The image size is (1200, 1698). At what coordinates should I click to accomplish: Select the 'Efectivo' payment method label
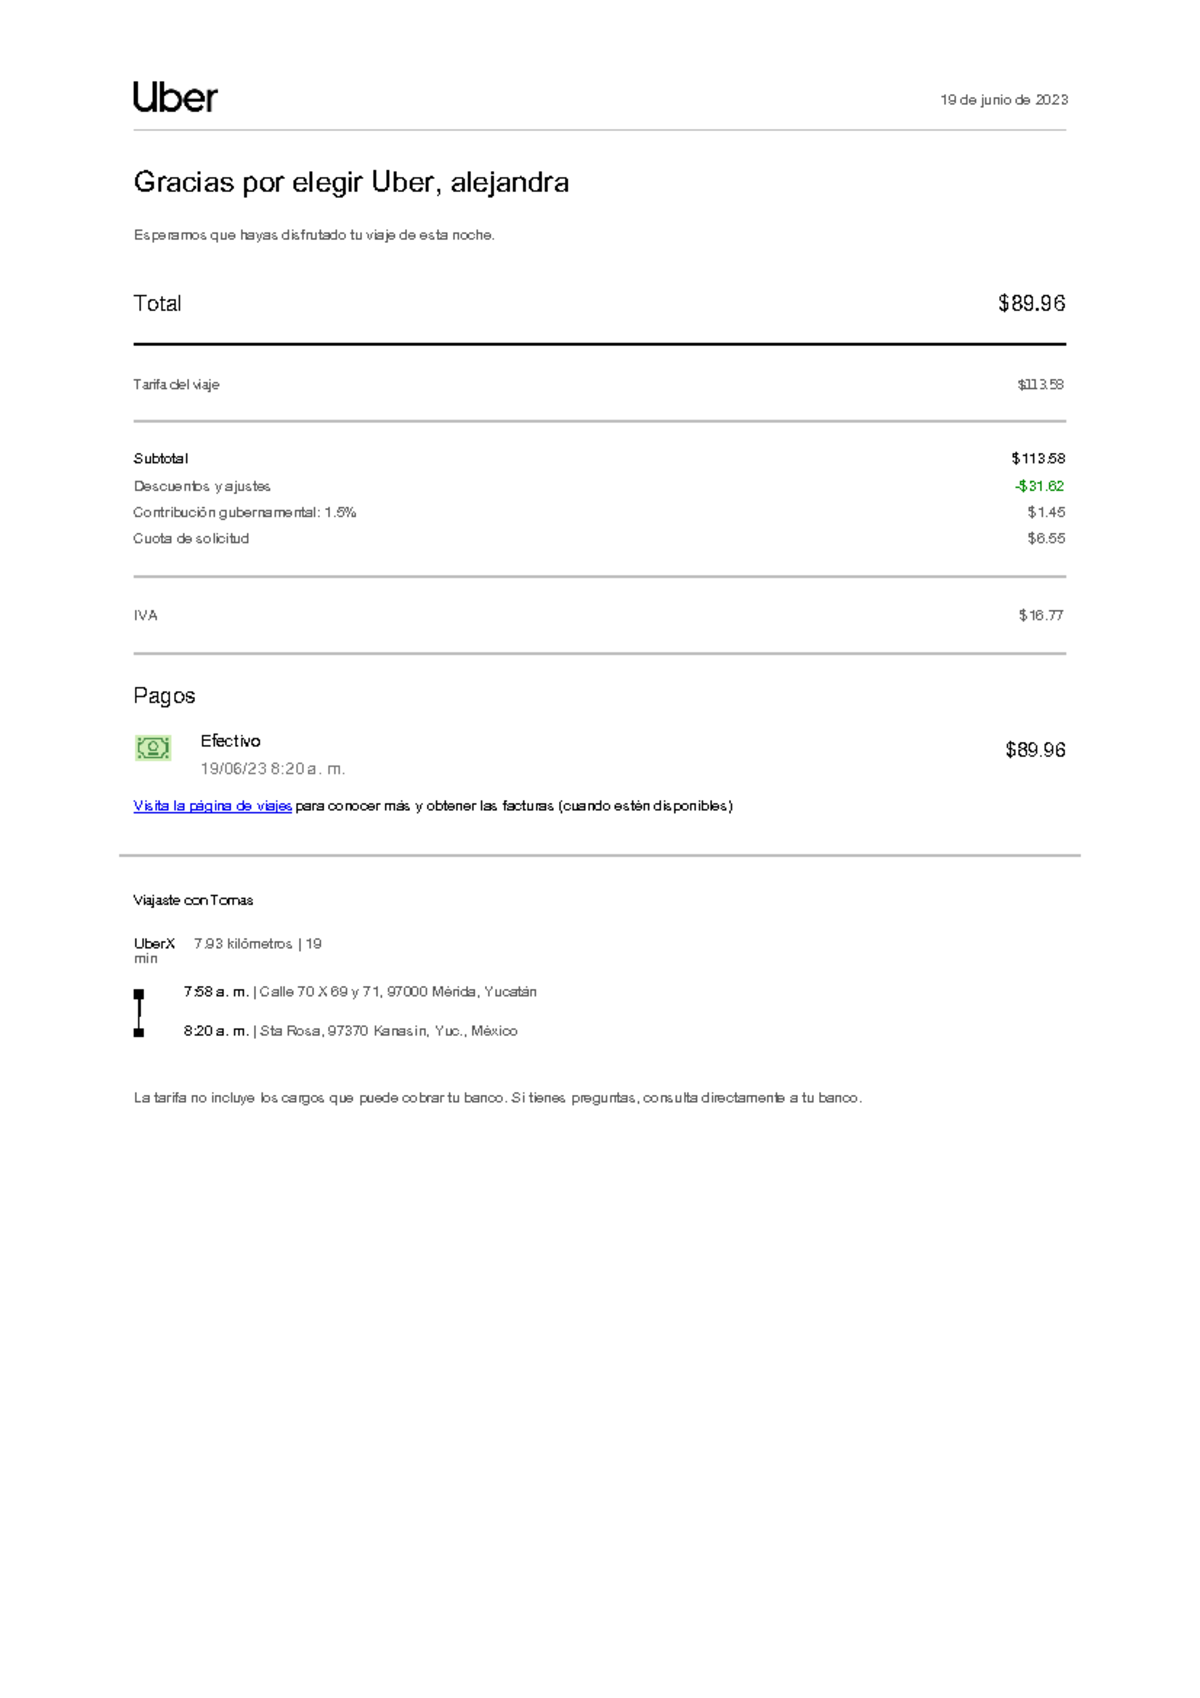230,741
